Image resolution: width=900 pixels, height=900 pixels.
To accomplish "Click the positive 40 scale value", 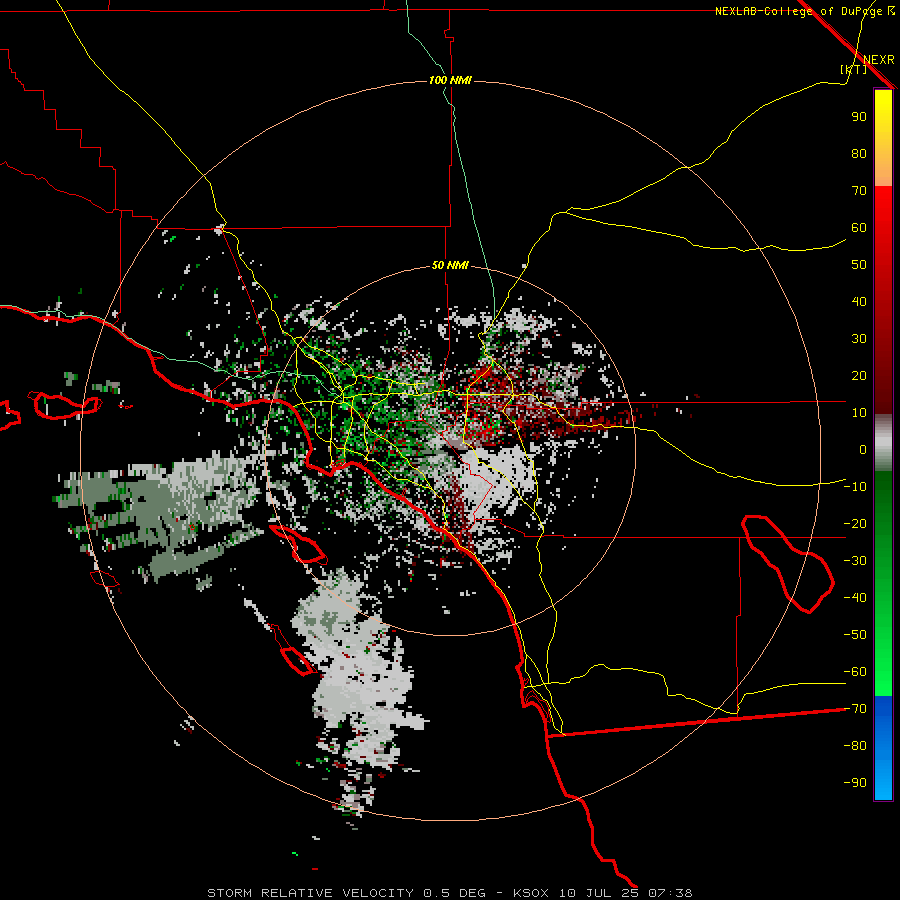I will [859, 301].
